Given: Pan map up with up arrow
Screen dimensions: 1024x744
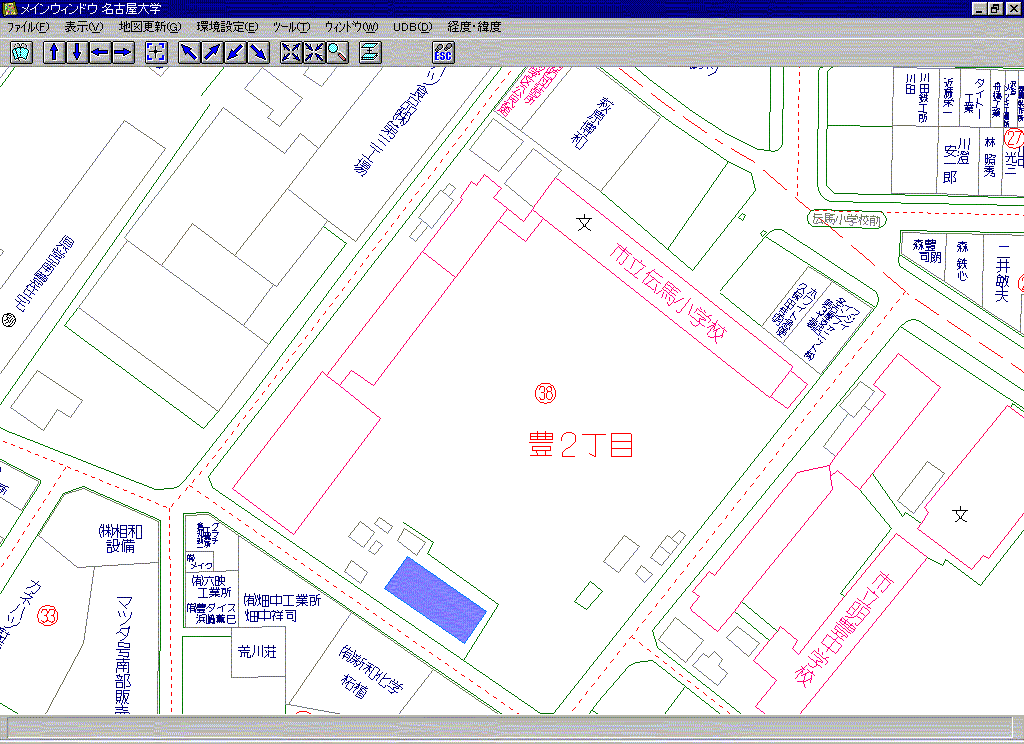Looking at the screenshot, I should coord(55,53).
